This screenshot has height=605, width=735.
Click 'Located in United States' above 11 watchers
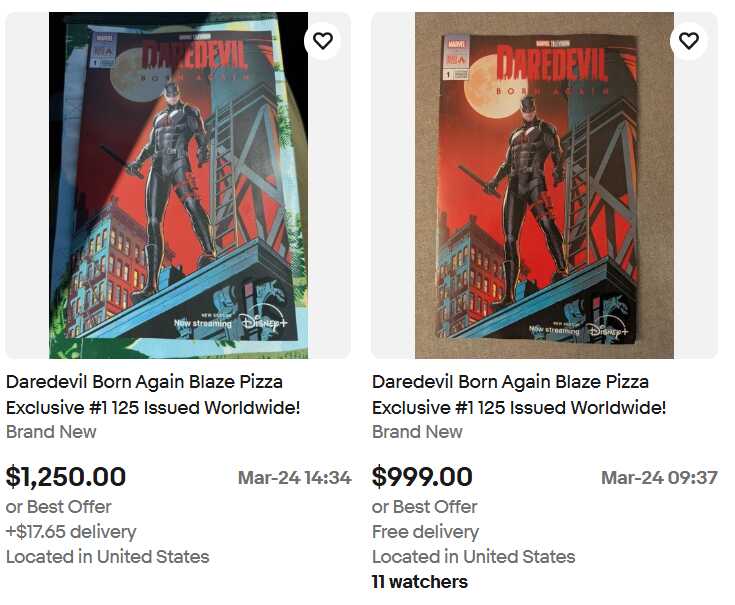point(473,557)
